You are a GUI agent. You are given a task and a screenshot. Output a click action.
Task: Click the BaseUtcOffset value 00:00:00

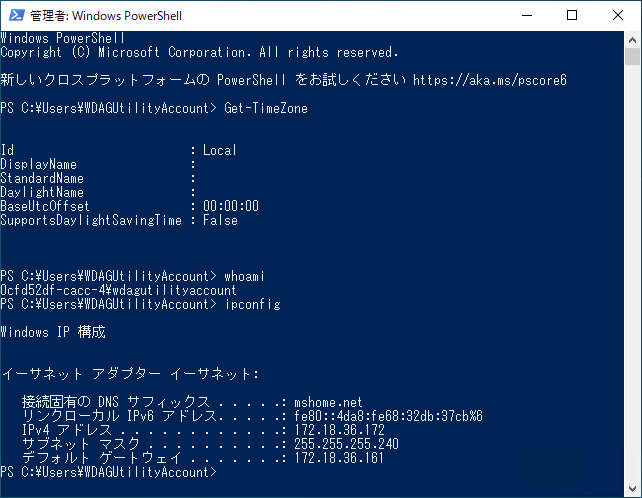231,206
